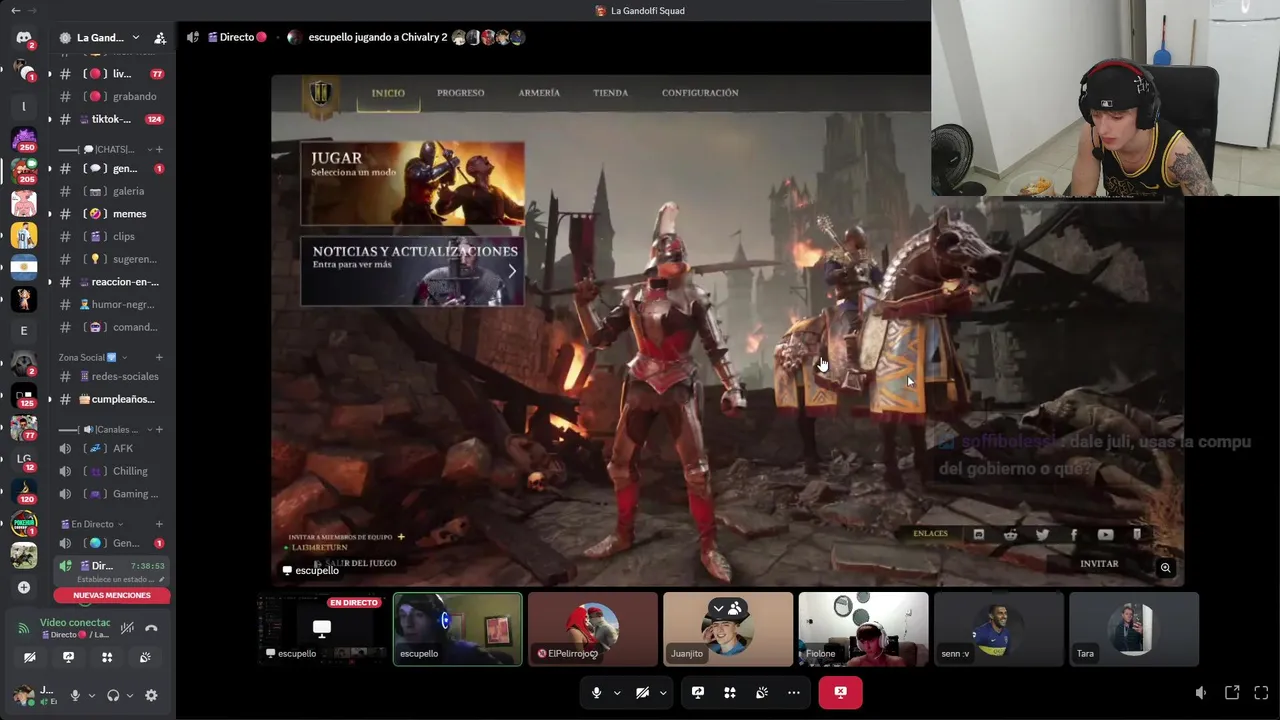Viewport: 1280px width, 720px height.
Task: Deafen using headphones icon in user panel
Action: coord(113,695)
